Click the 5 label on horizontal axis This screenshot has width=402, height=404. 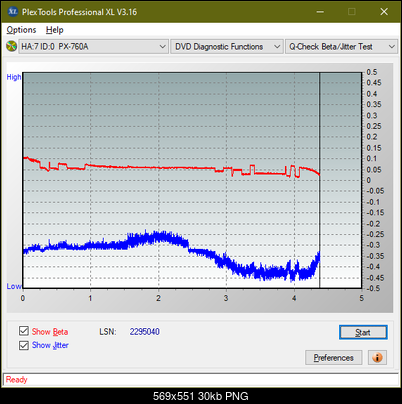[x=361, y=298]
